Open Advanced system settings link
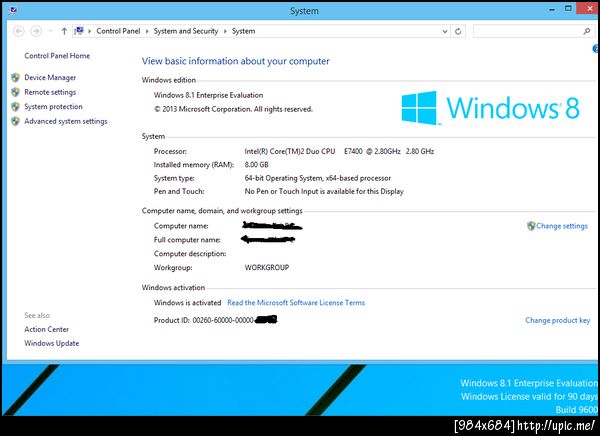The width and height of the screenshot is (600, 436). [66, 121]
